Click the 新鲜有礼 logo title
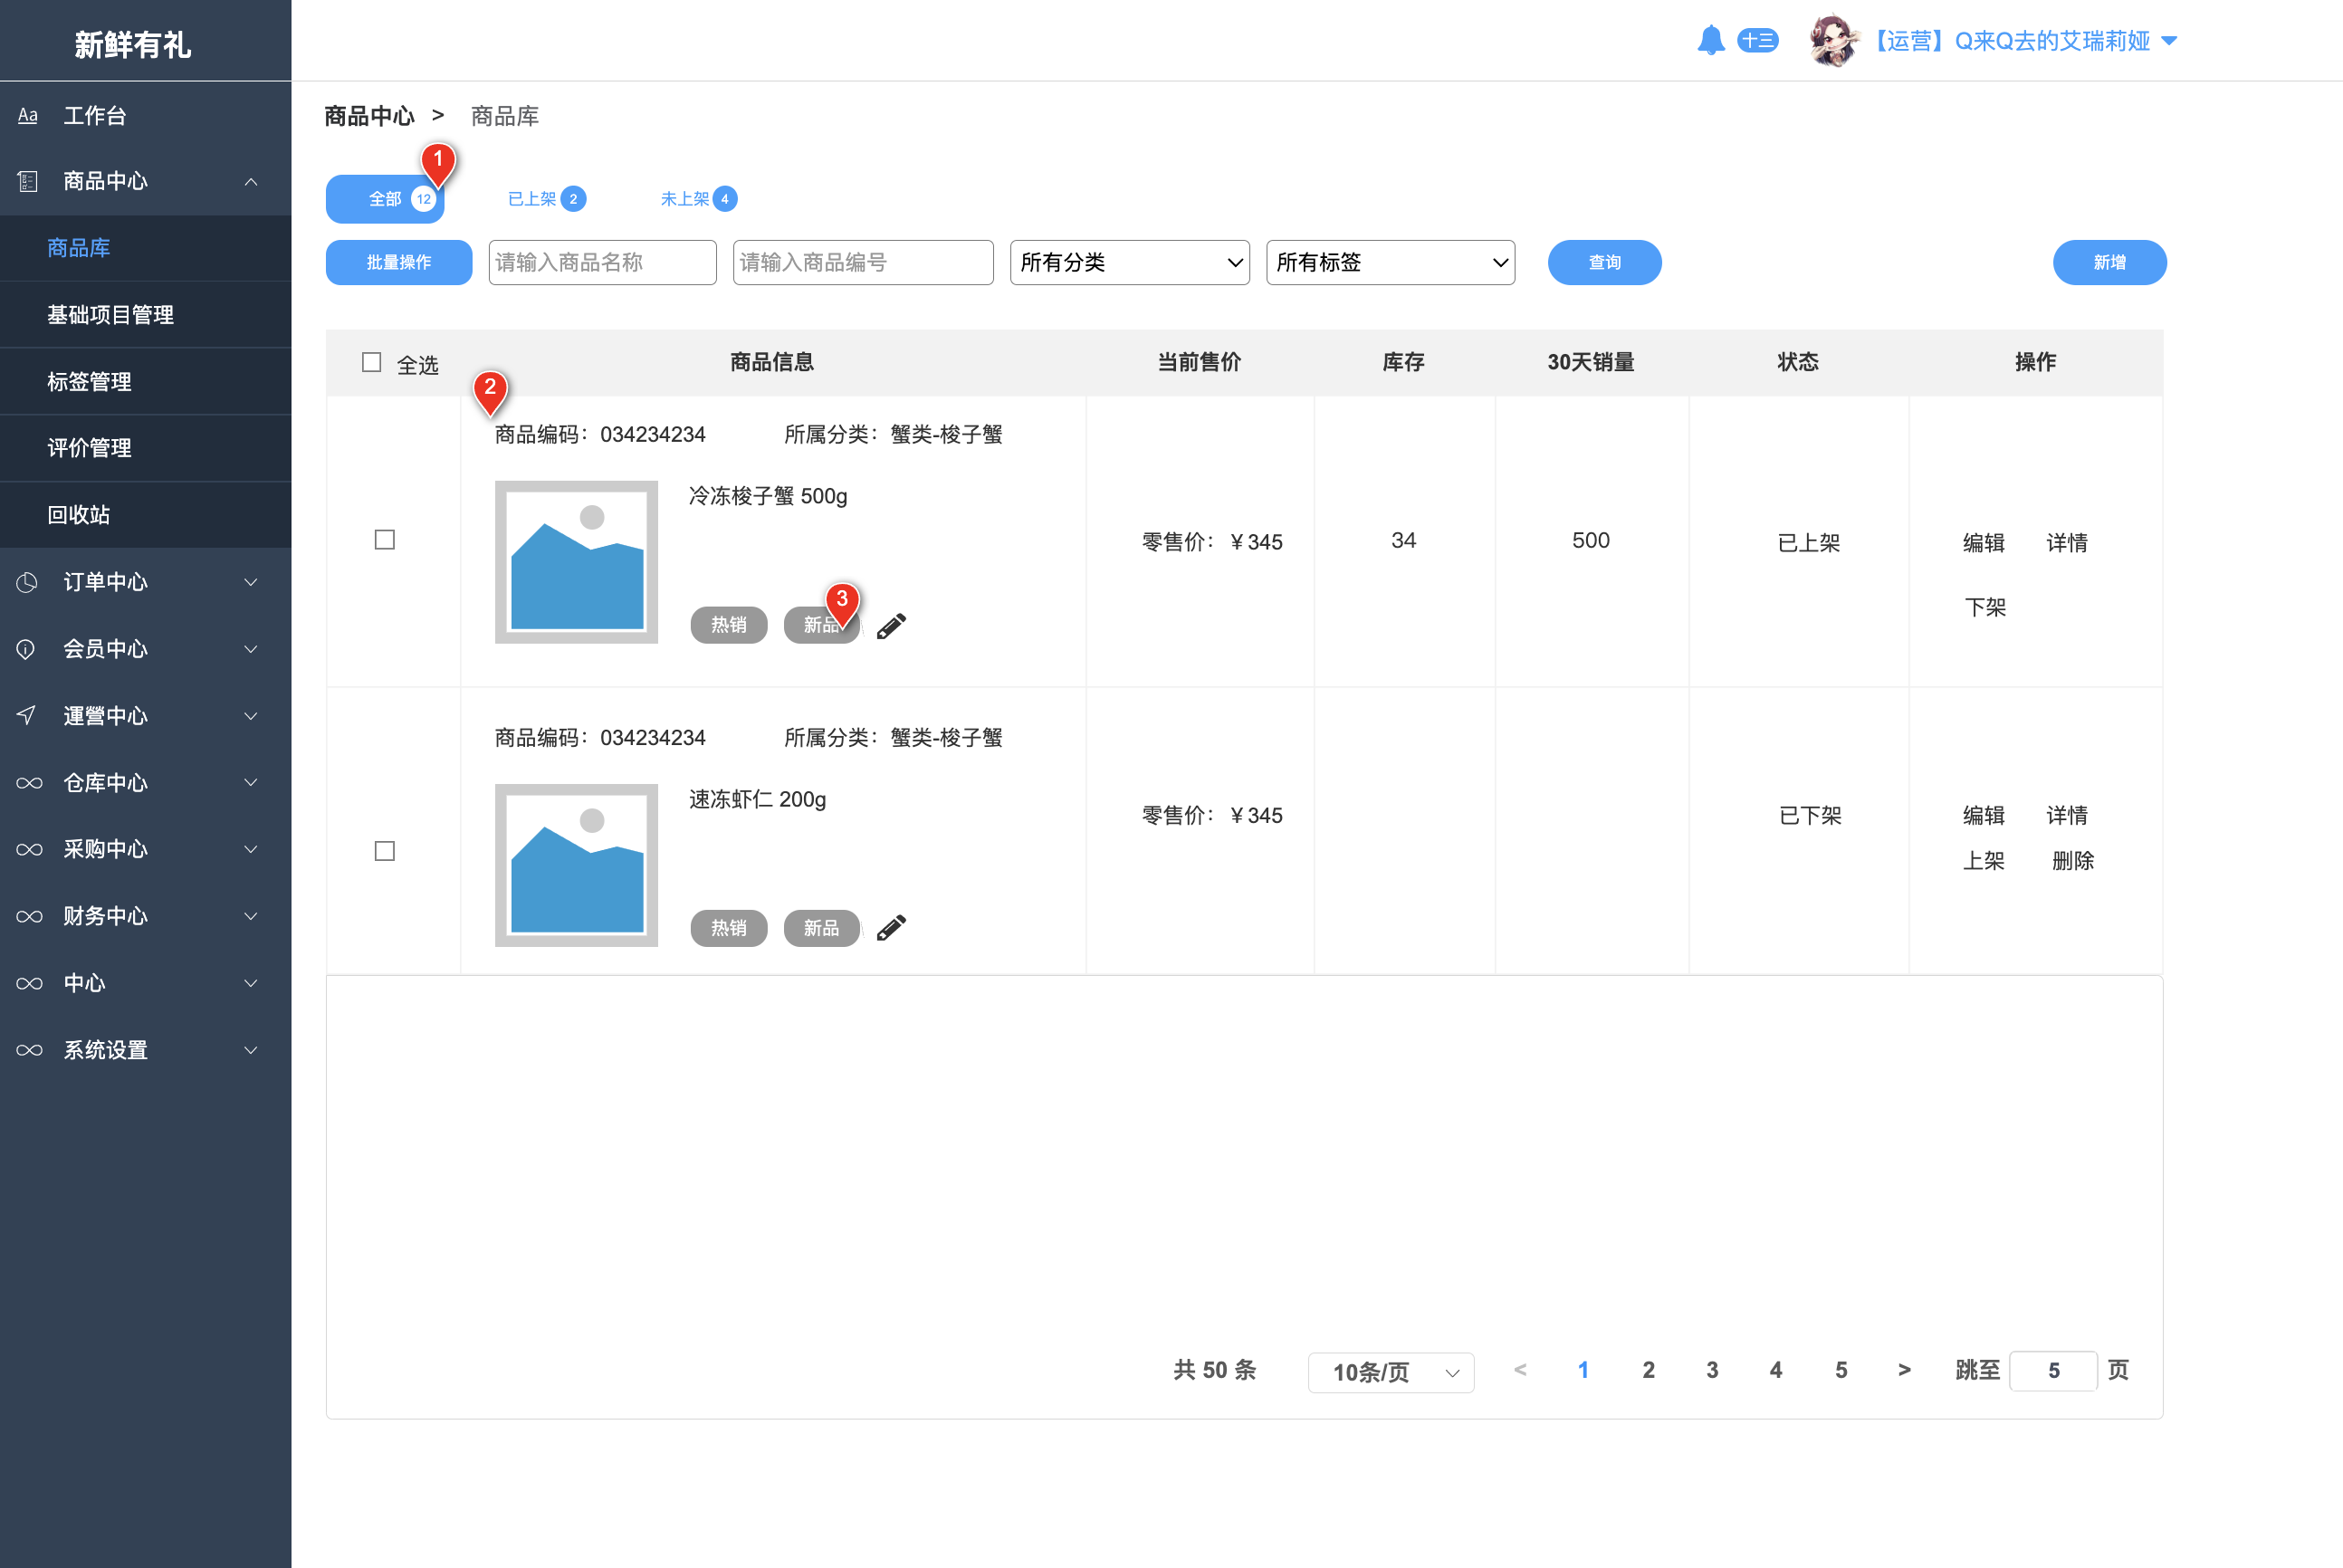The width and height of the screenshot is (2343, 1568). coord(132,44)
